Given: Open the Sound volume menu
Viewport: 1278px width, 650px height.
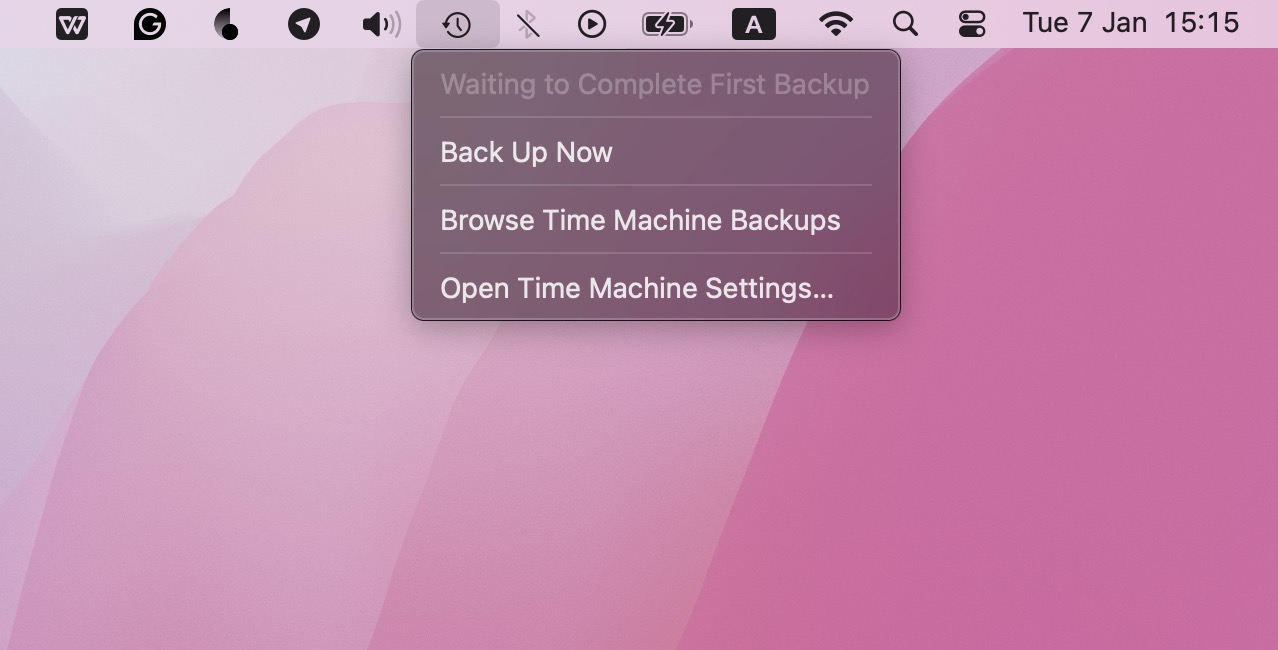Looking at the screenshot, I should click(381, 24).
